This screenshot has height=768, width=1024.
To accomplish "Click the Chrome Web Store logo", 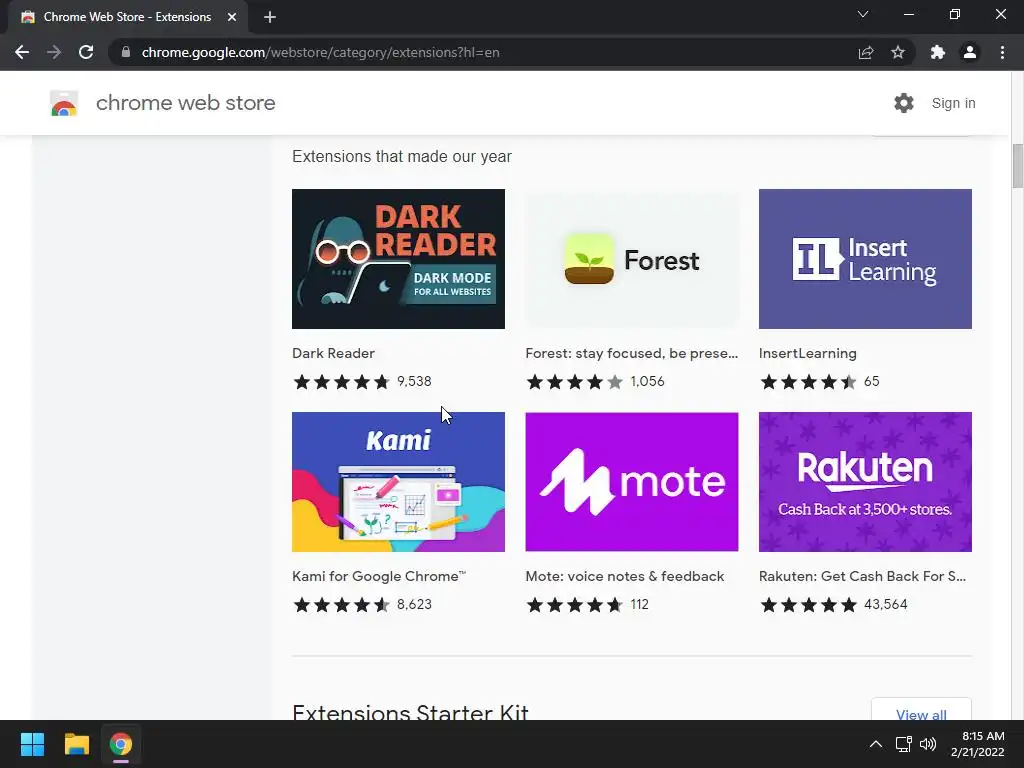I will point(64,103).
